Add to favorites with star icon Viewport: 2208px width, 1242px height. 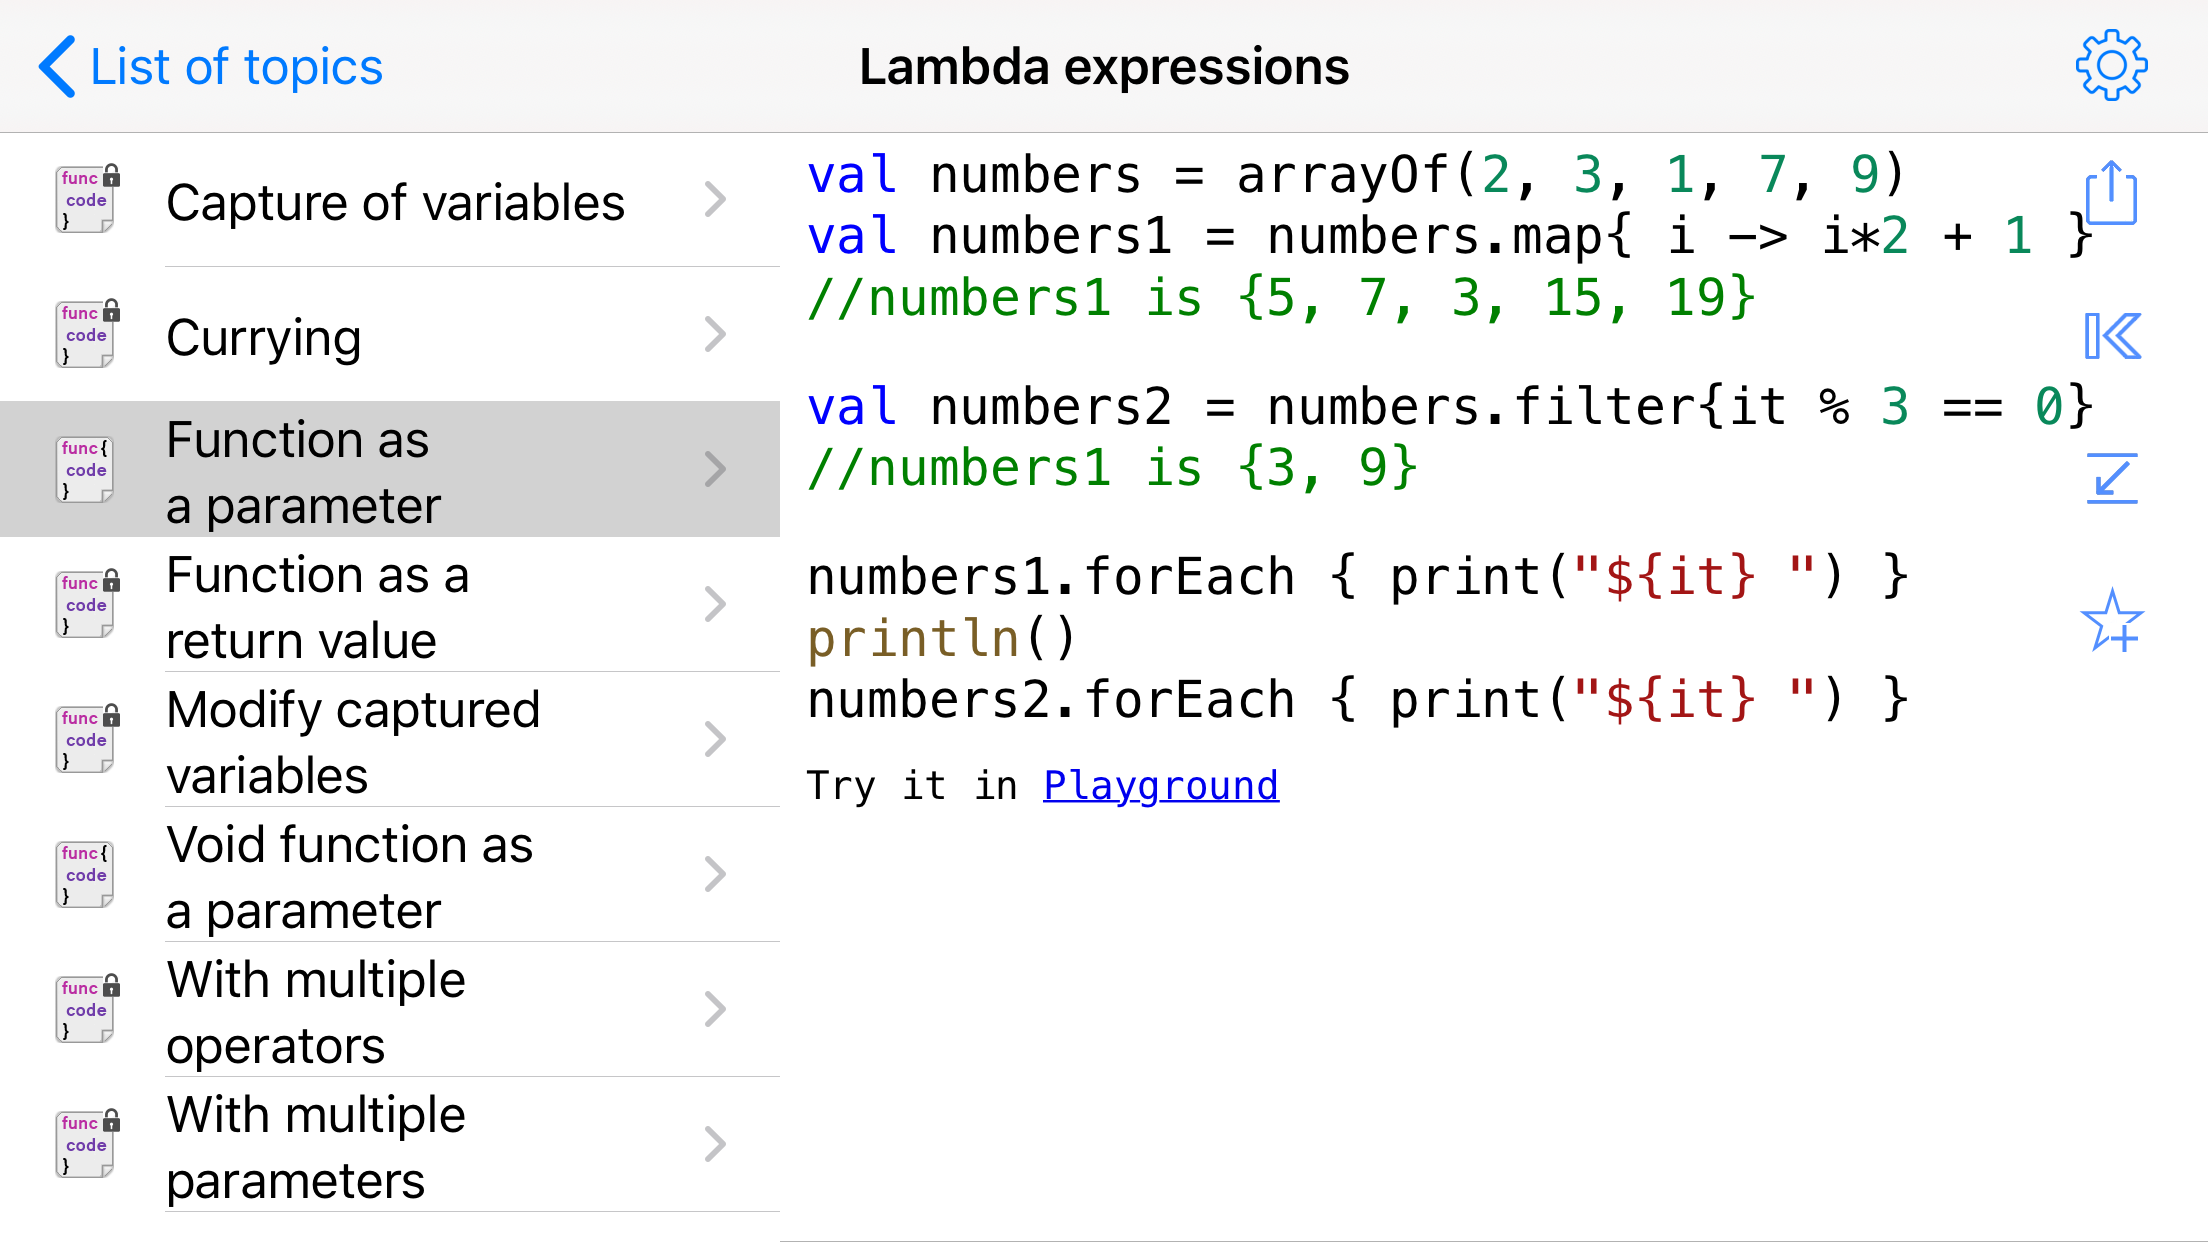pyautogui.click(x=2111, y=621)
